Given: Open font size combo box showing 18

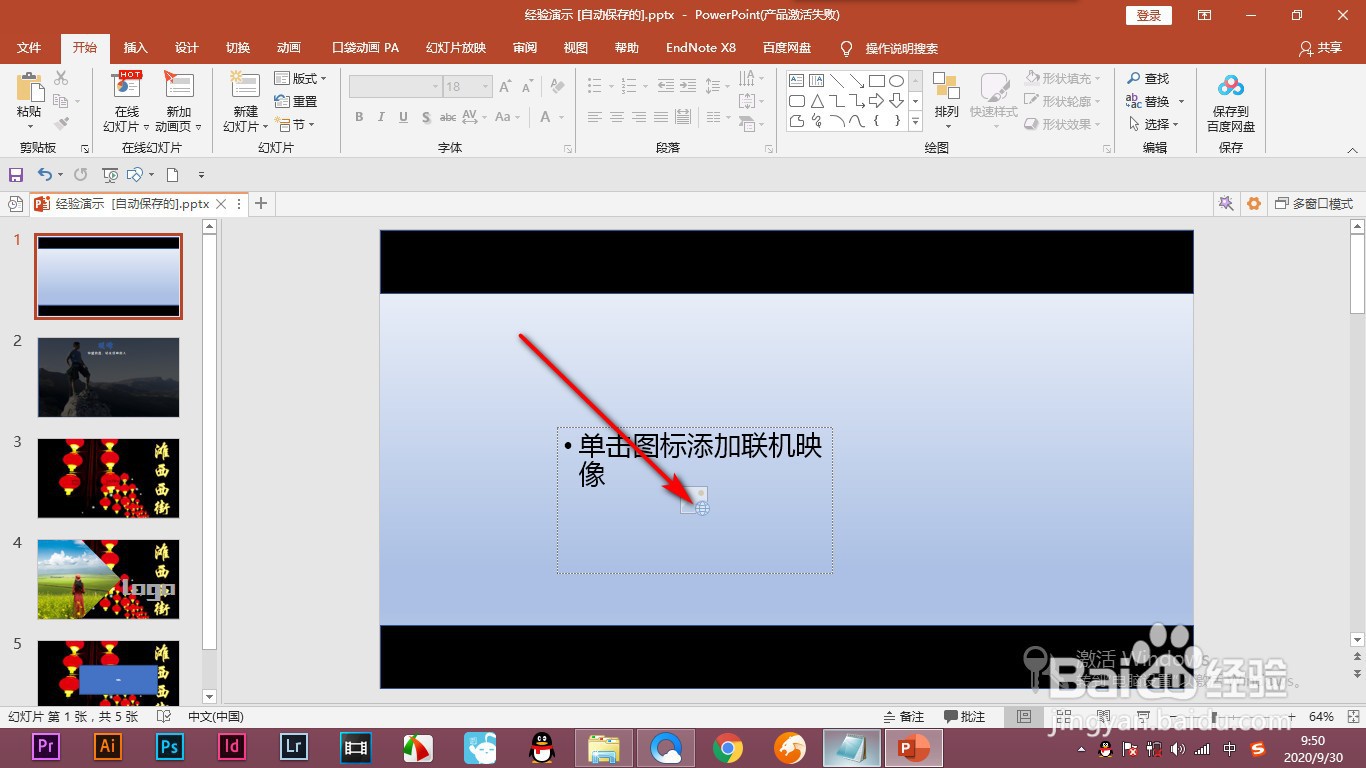Looking at the screenshot, I should coord(467,87).
